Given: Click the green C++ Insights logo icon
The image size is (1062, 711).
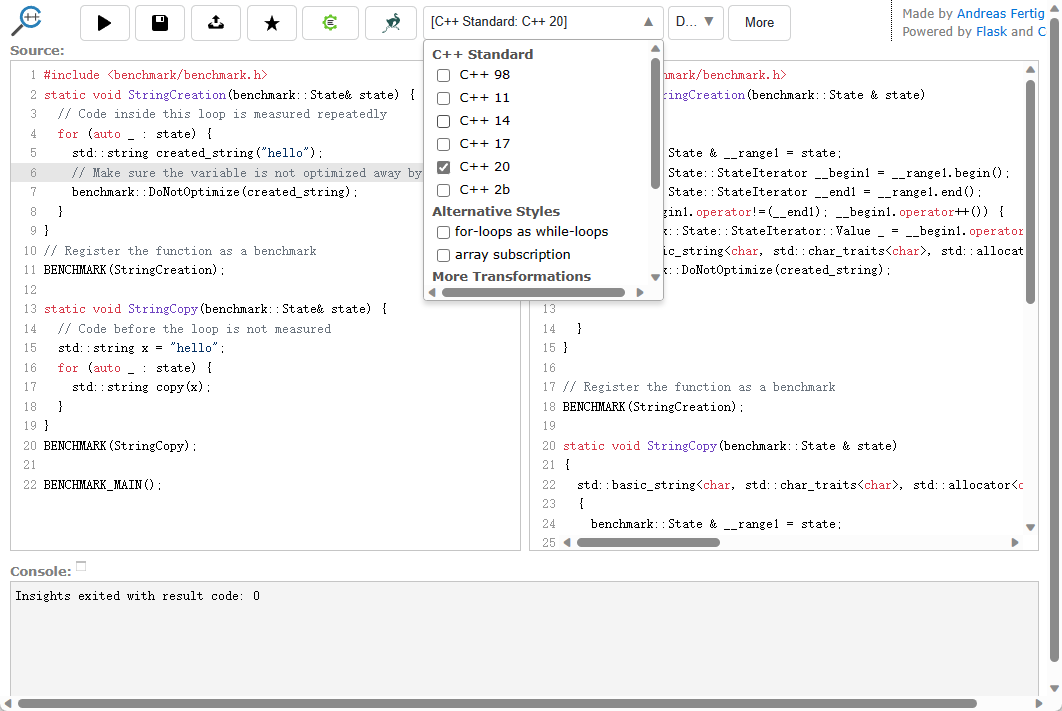Looking at the screenshot, I should 330,23.
